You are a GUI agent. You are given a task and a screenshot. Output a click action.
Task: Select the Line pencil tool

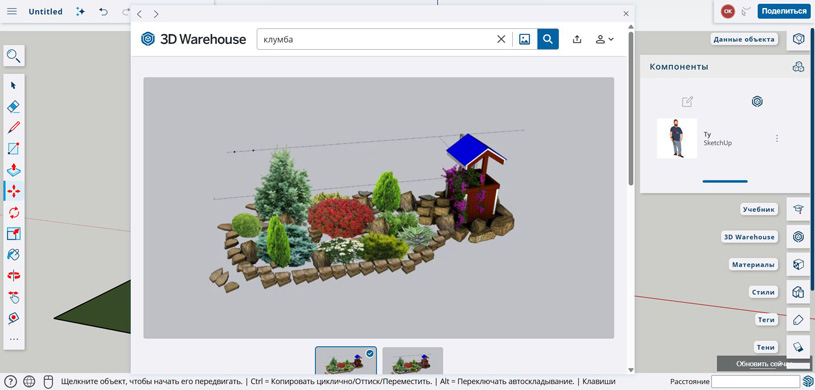click(14, 127)
